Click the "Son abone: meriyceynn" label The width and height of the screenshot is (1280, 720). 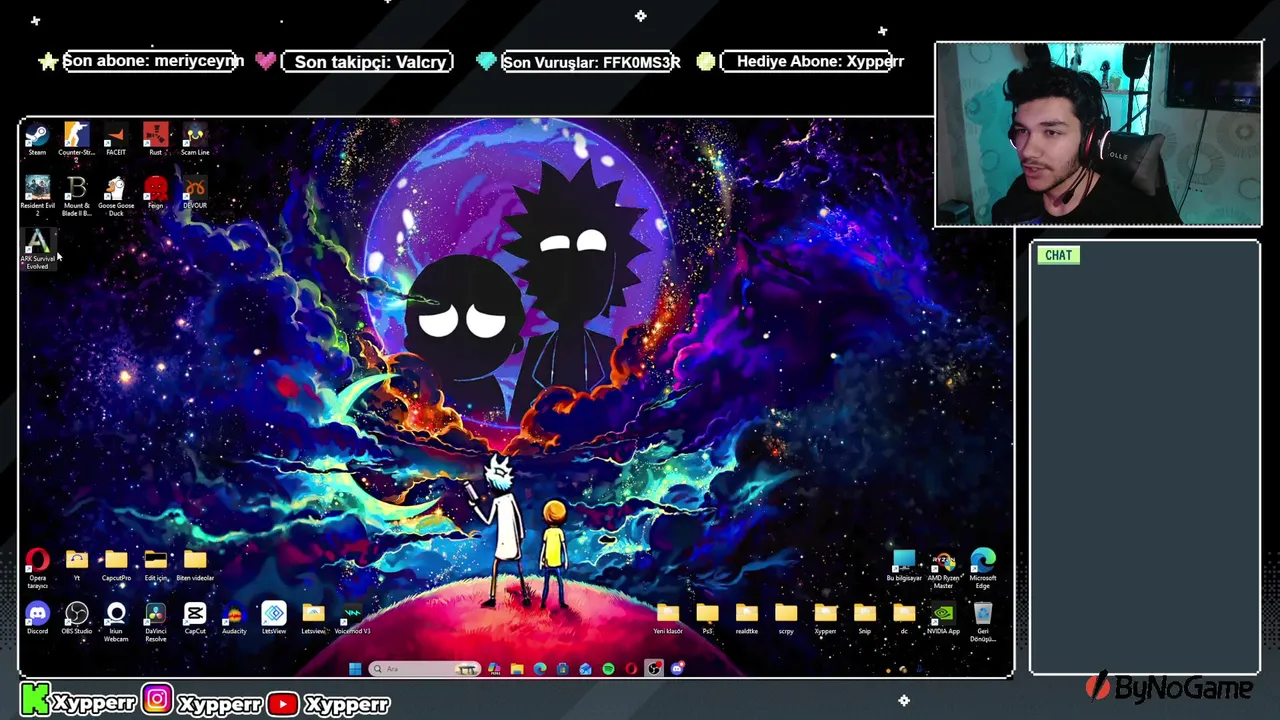153,61
